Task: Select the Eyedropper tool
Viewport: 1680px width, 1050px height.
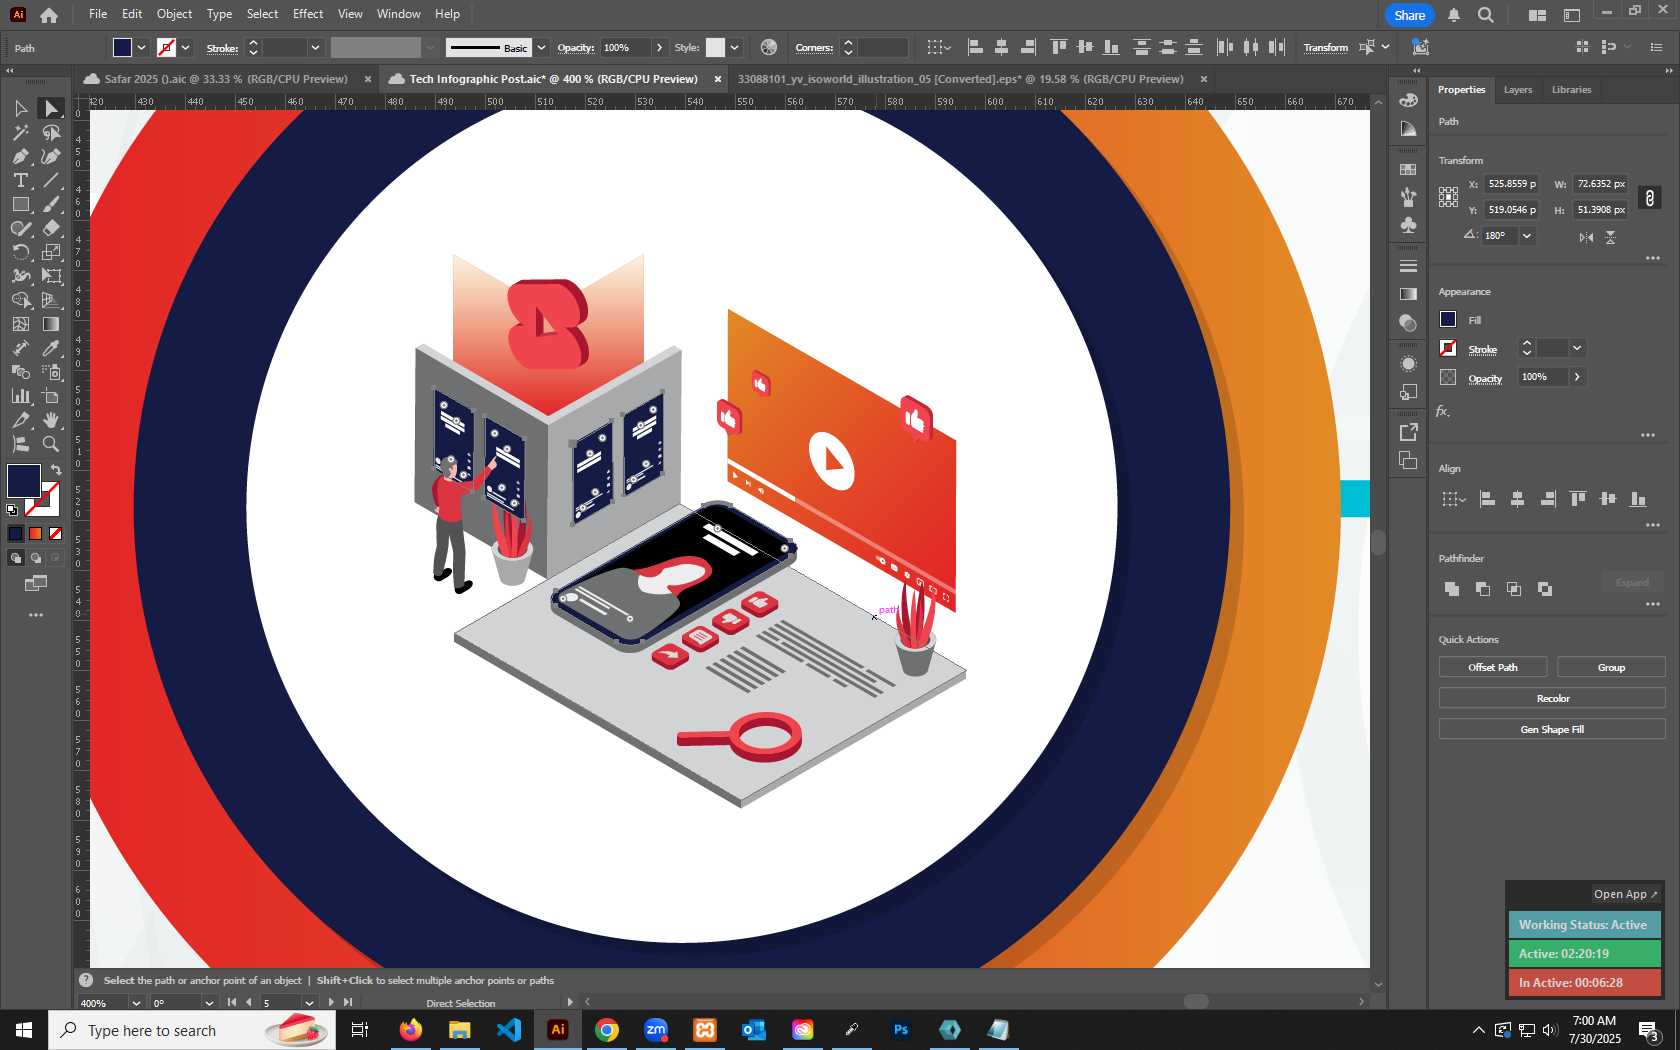Action: point(51,348)
